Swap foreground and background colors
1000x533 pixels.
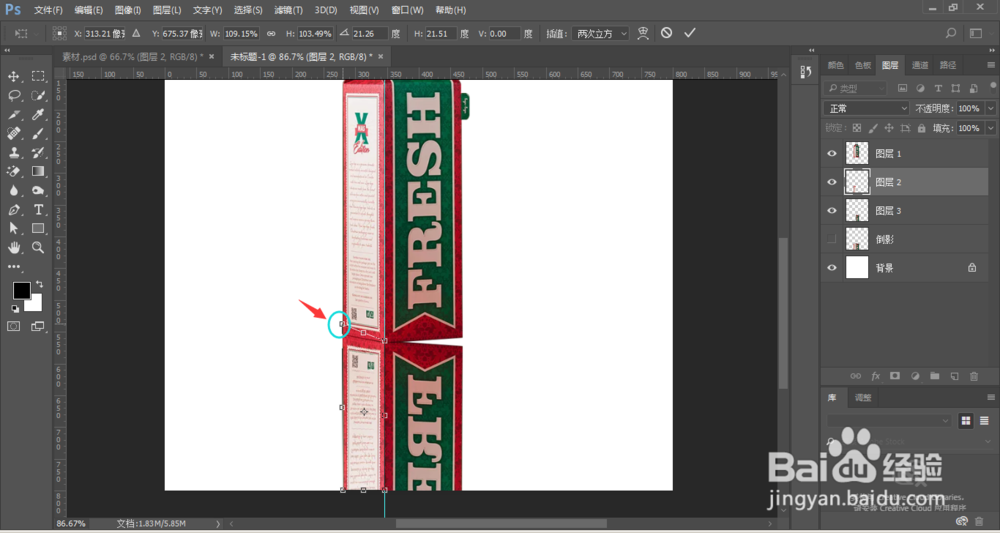click(x=40, y=284)
